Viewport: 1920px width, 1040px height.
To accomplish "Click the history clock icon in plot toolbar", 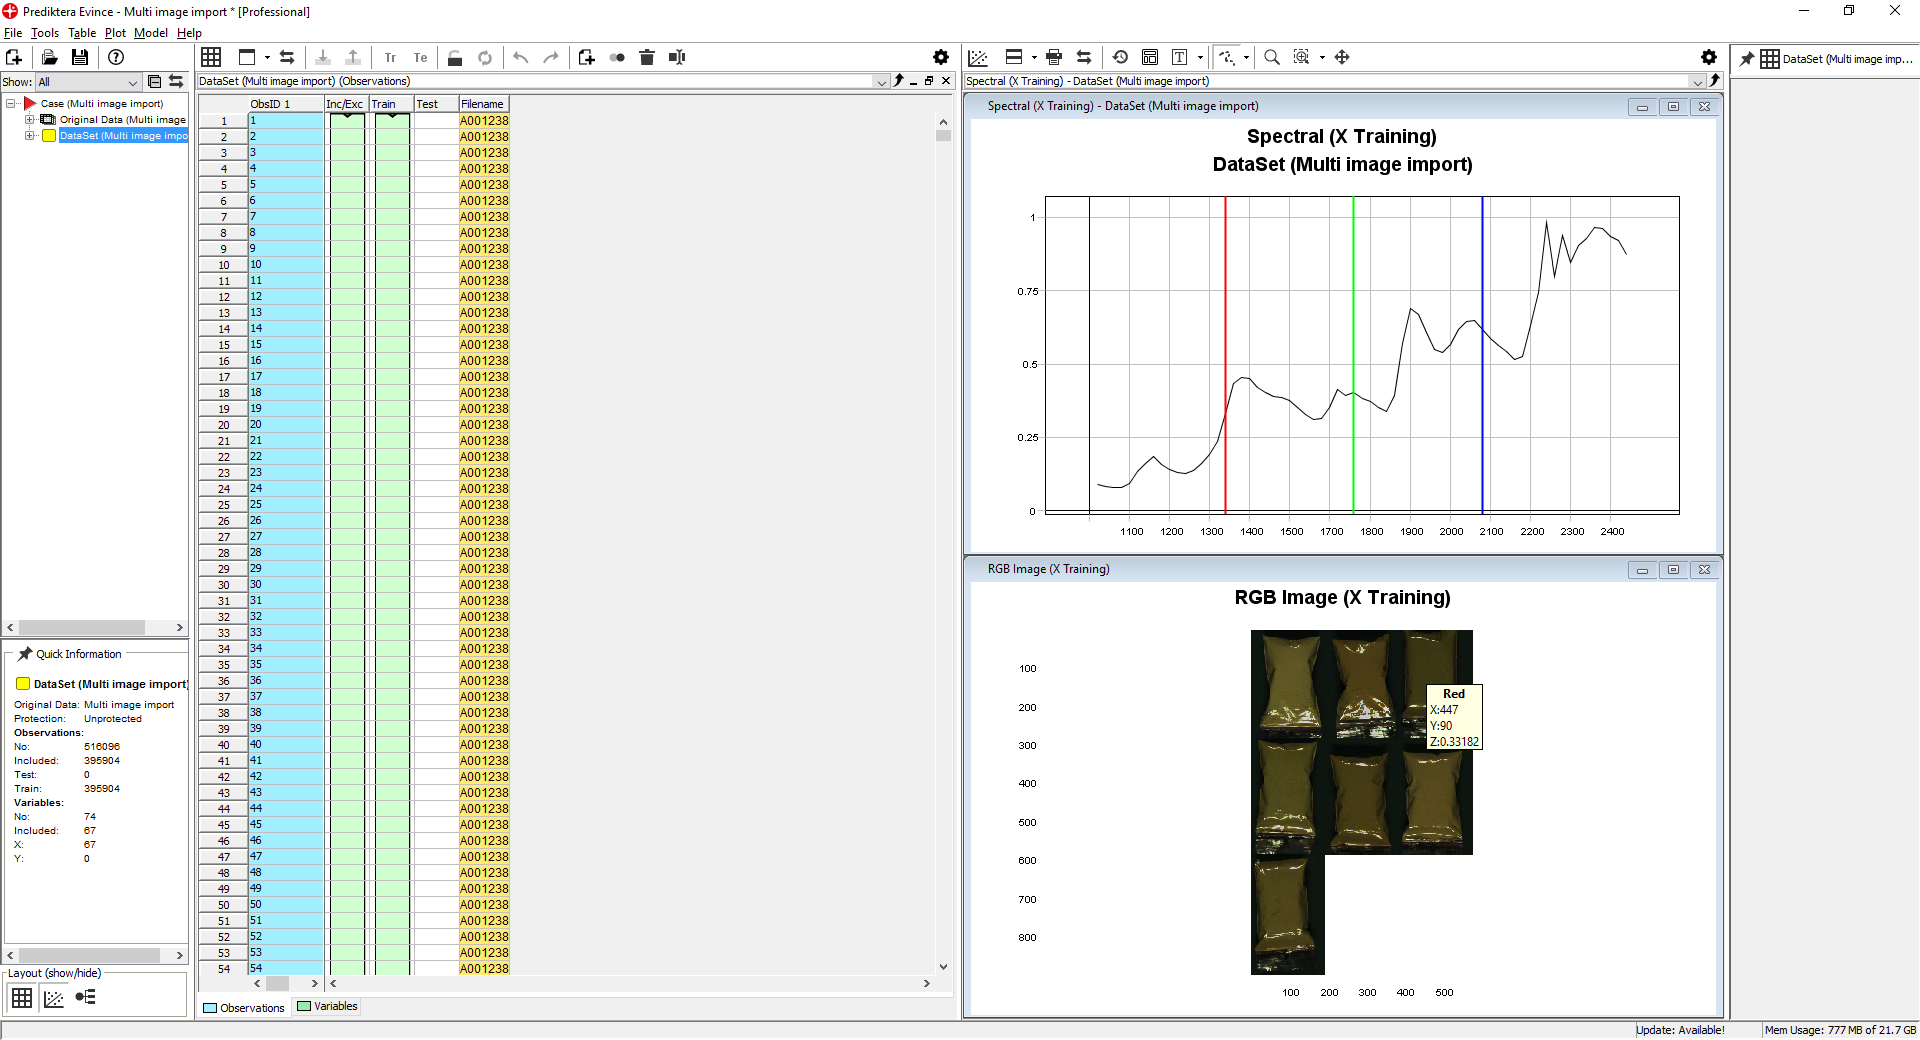I will [1120, 58].
